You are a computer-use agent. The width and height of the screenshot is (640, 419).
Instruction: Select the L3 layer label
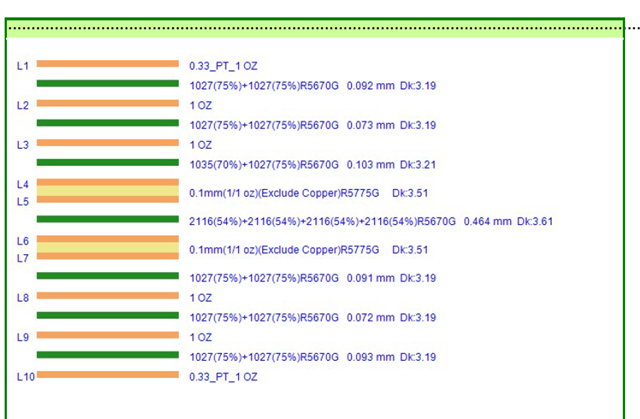[23, 145]
